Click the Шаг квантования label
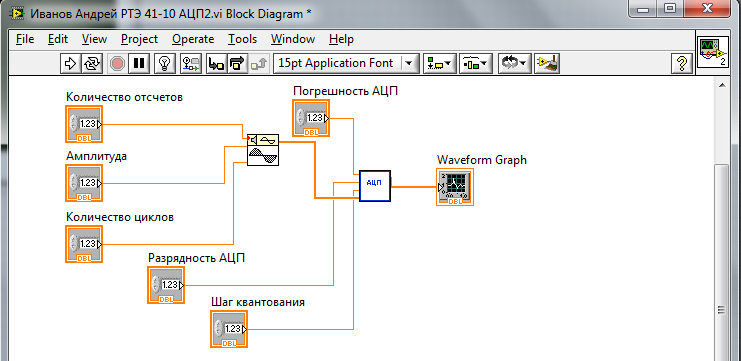This screenshot has width=741, height=361. (x=258, y=302)
